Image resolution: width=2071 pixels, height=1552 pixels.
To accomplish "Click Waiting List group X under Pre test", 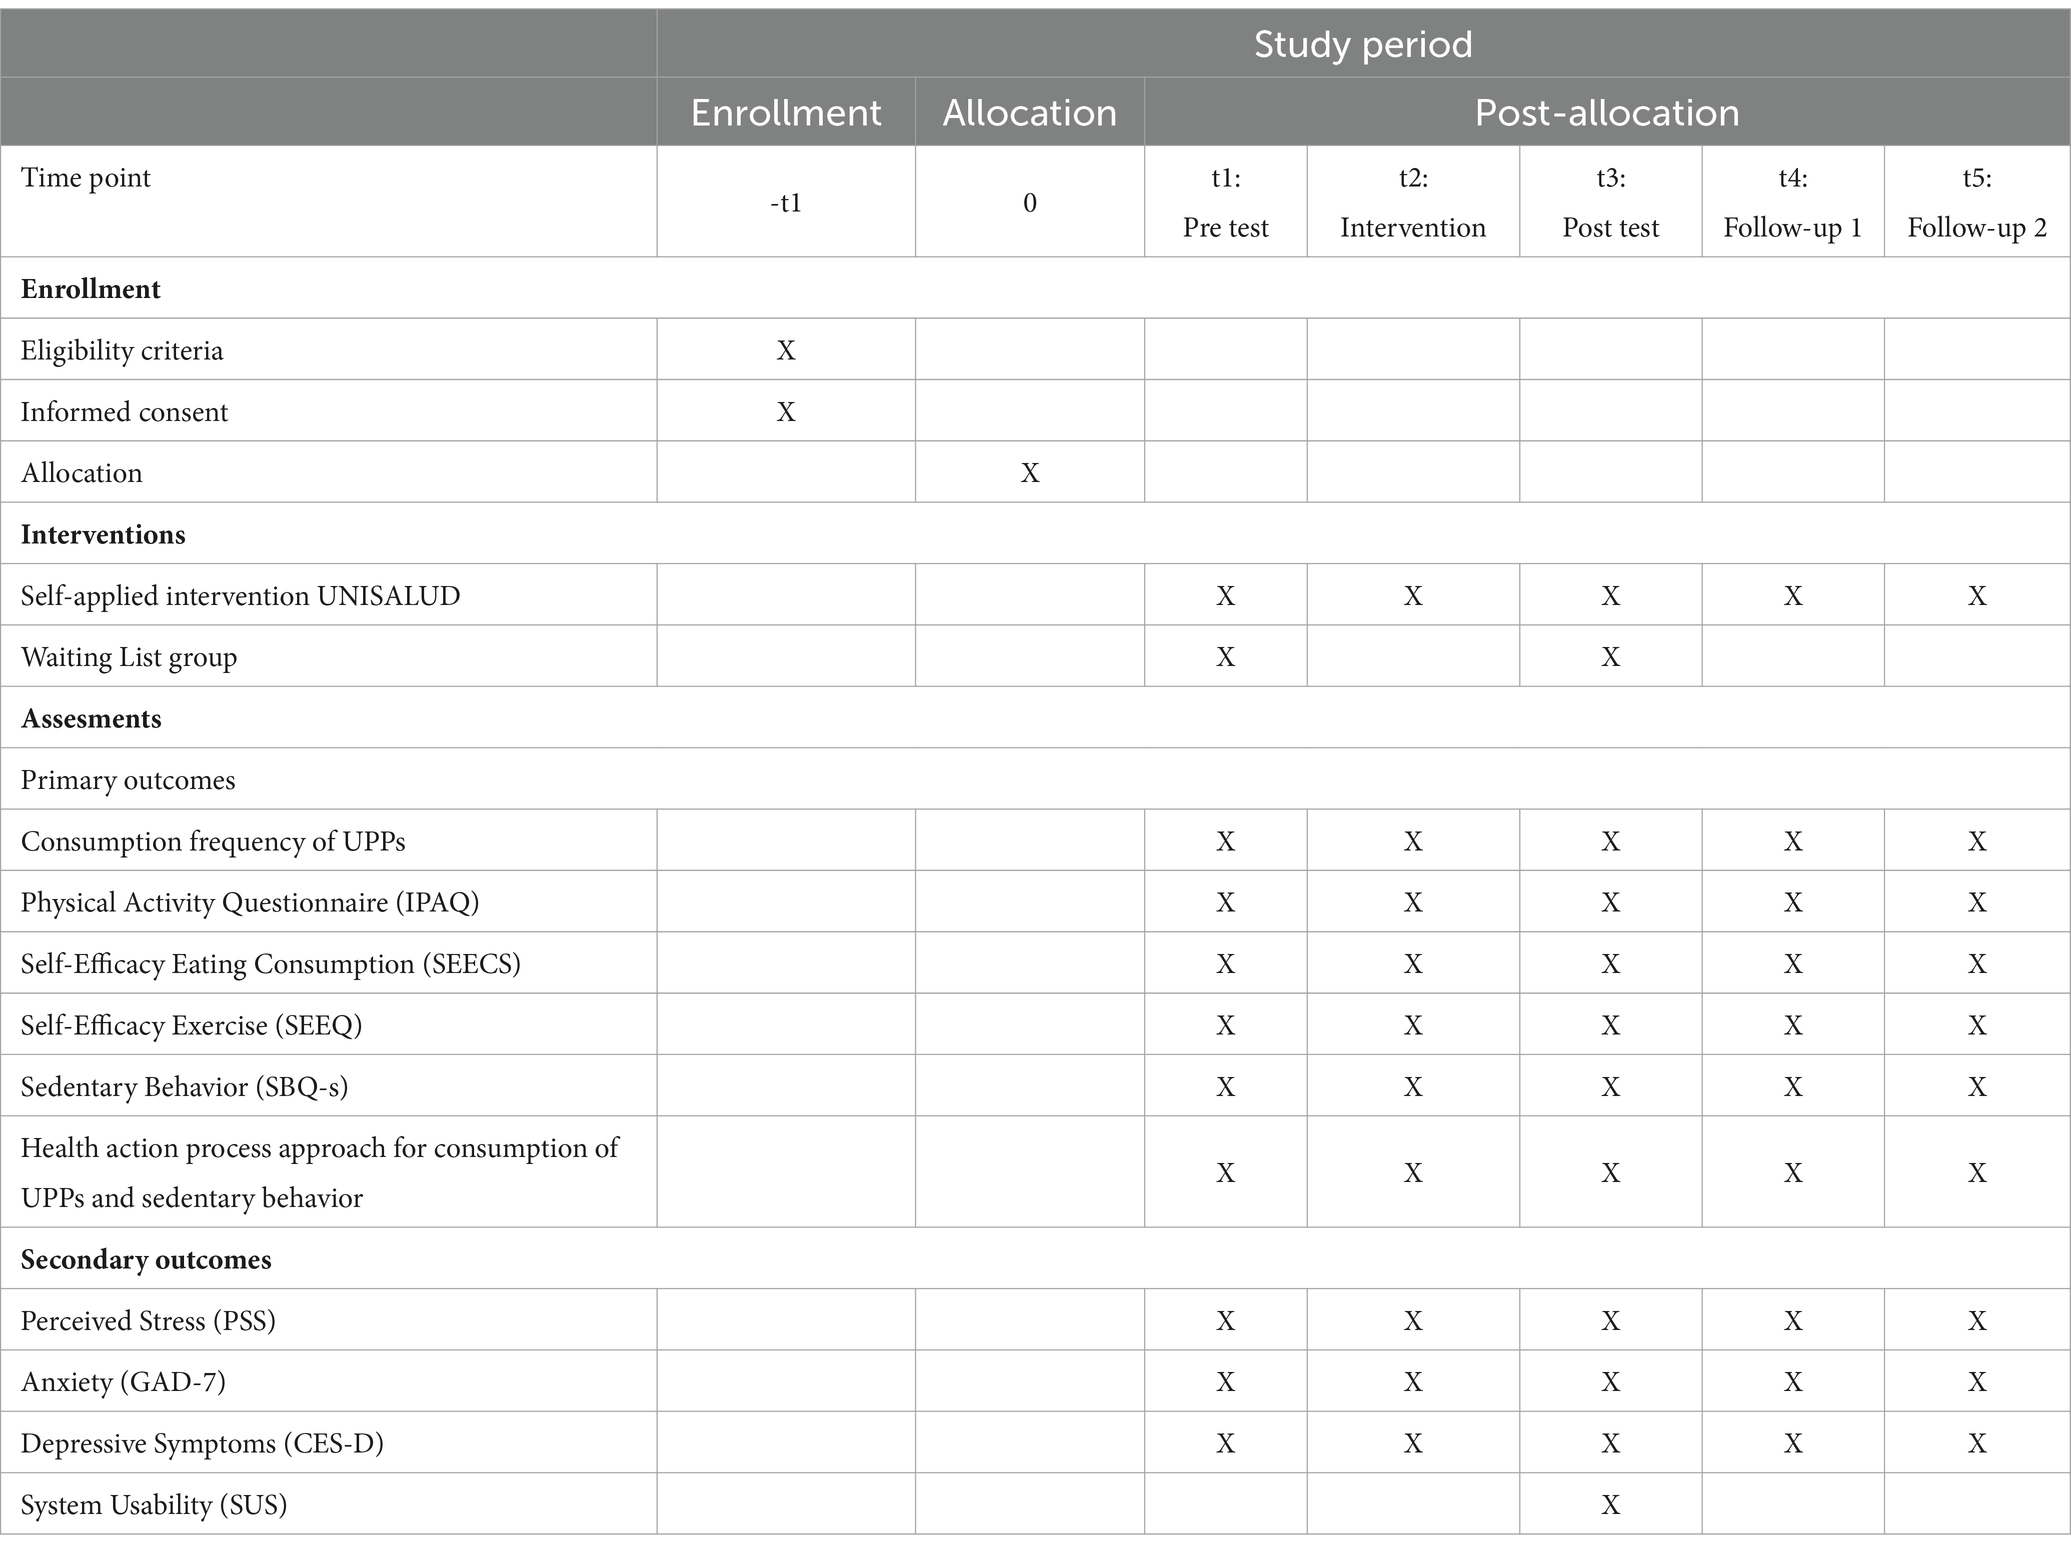I will (x=1226, y=657).
